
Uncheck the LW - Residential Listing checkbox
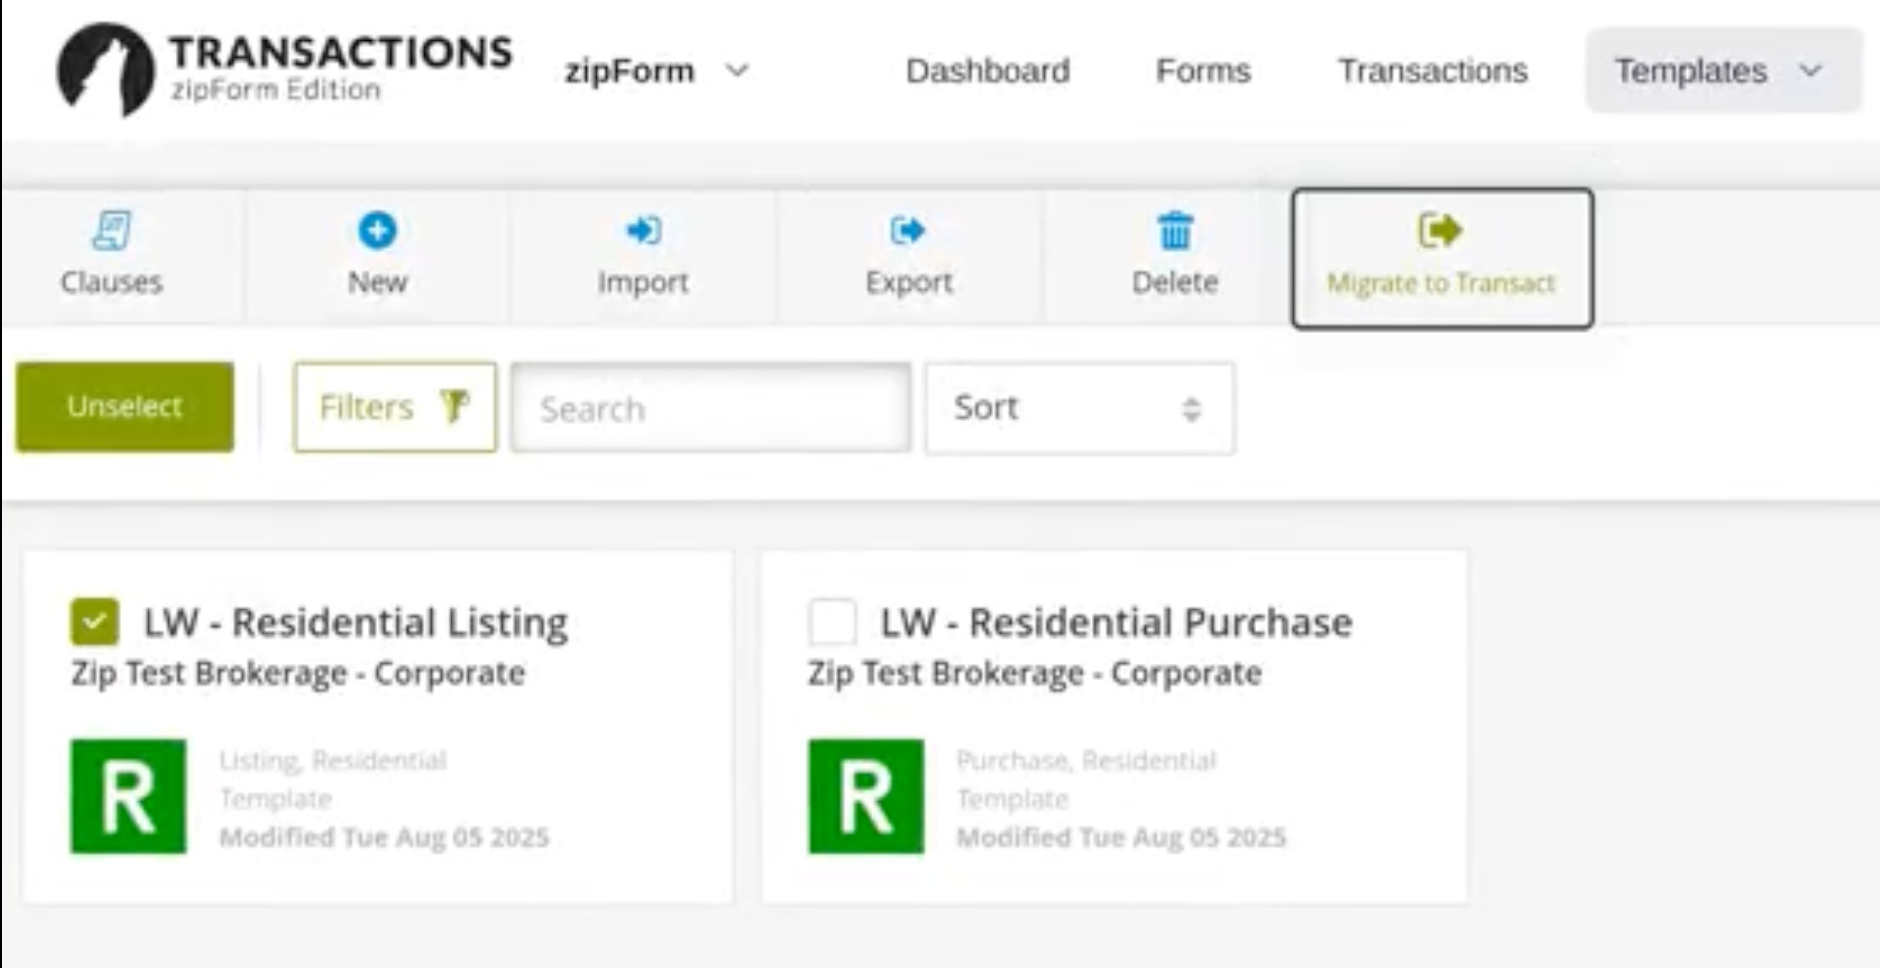(x=95, y=622)
